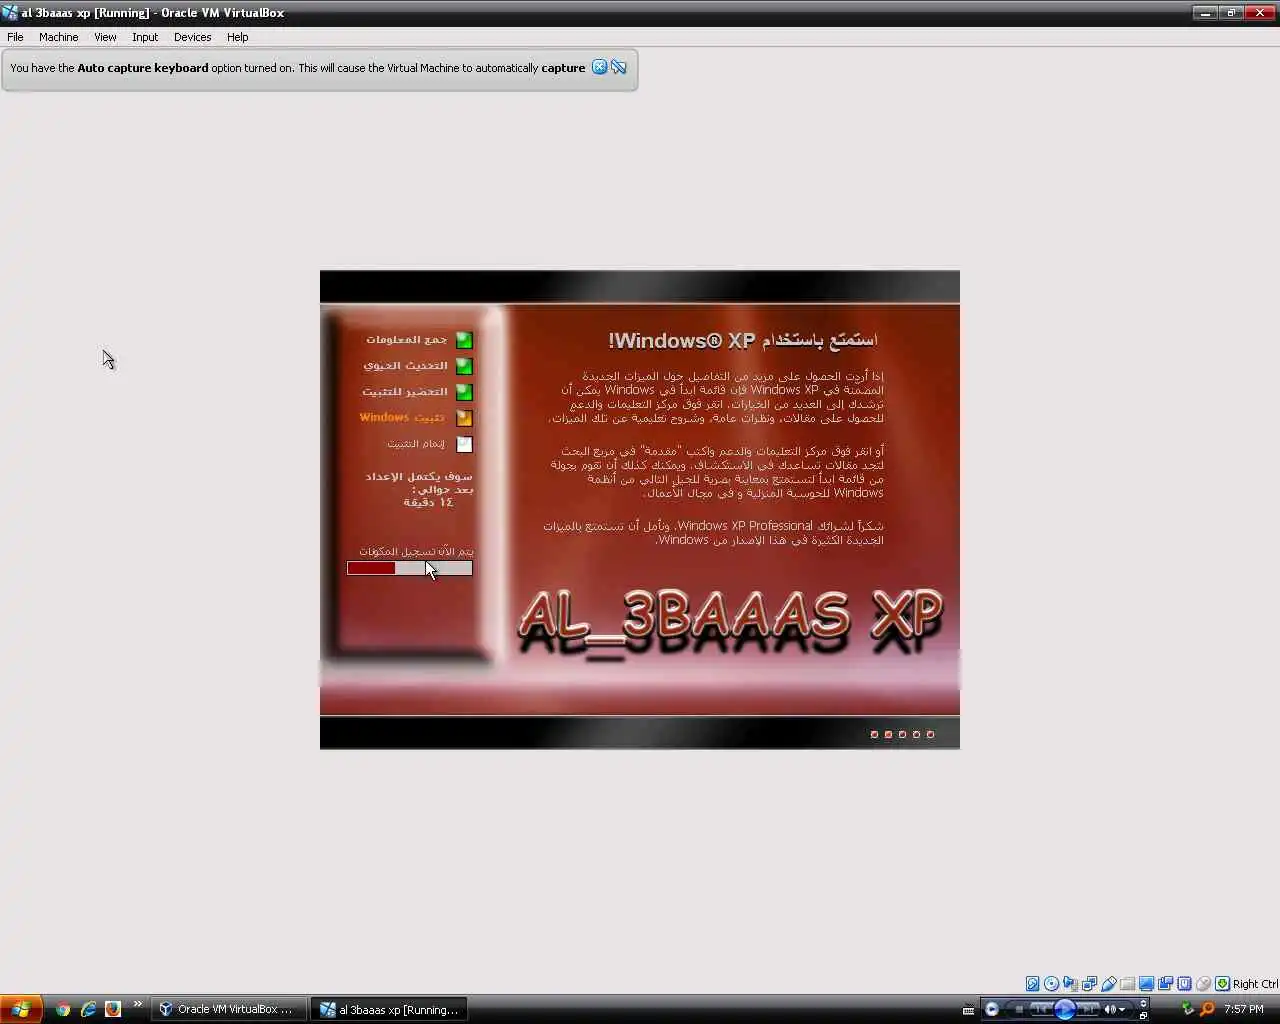Screen dimensions: 1280x1024
Task: Click the Right Ctrl host key label
Action: [x=1255, y=984]
